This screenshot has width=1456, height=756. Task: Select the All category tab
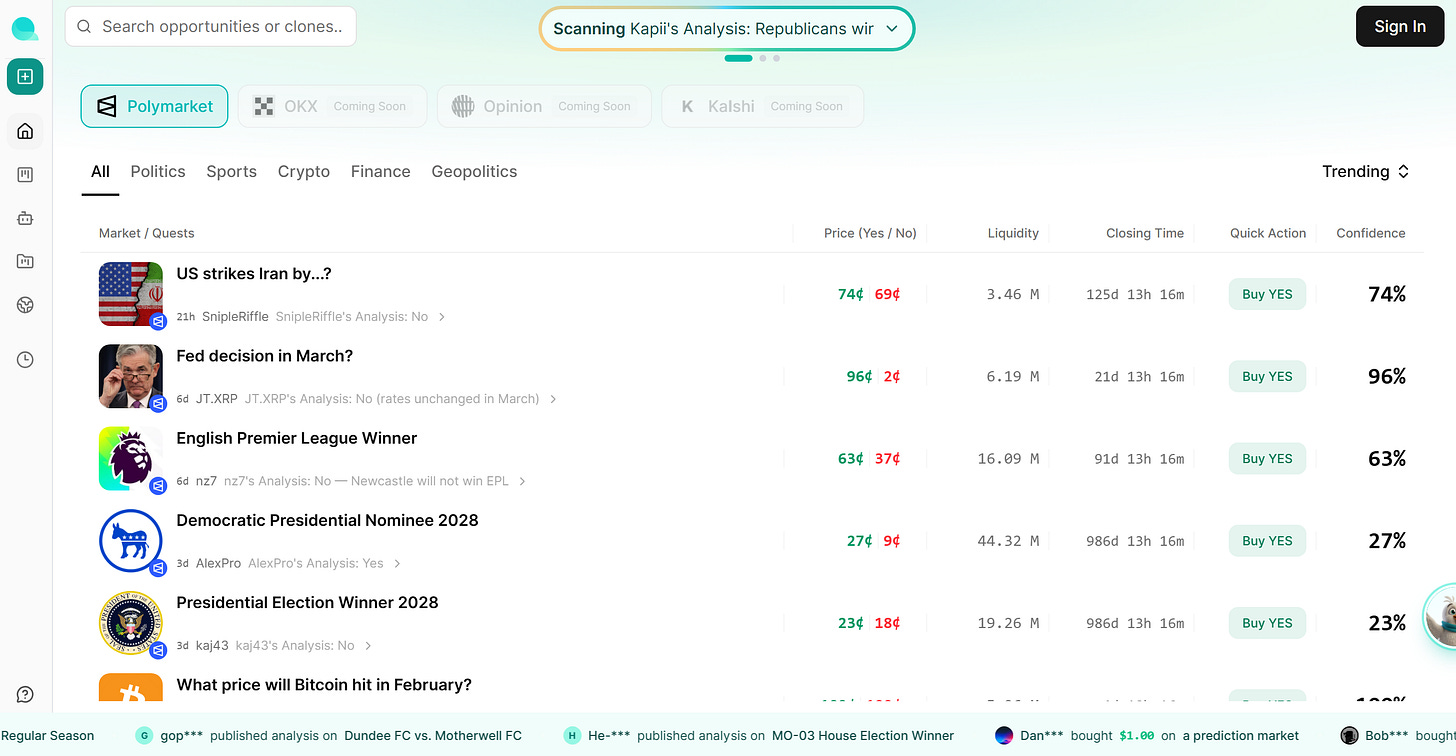tap(100, 172)
